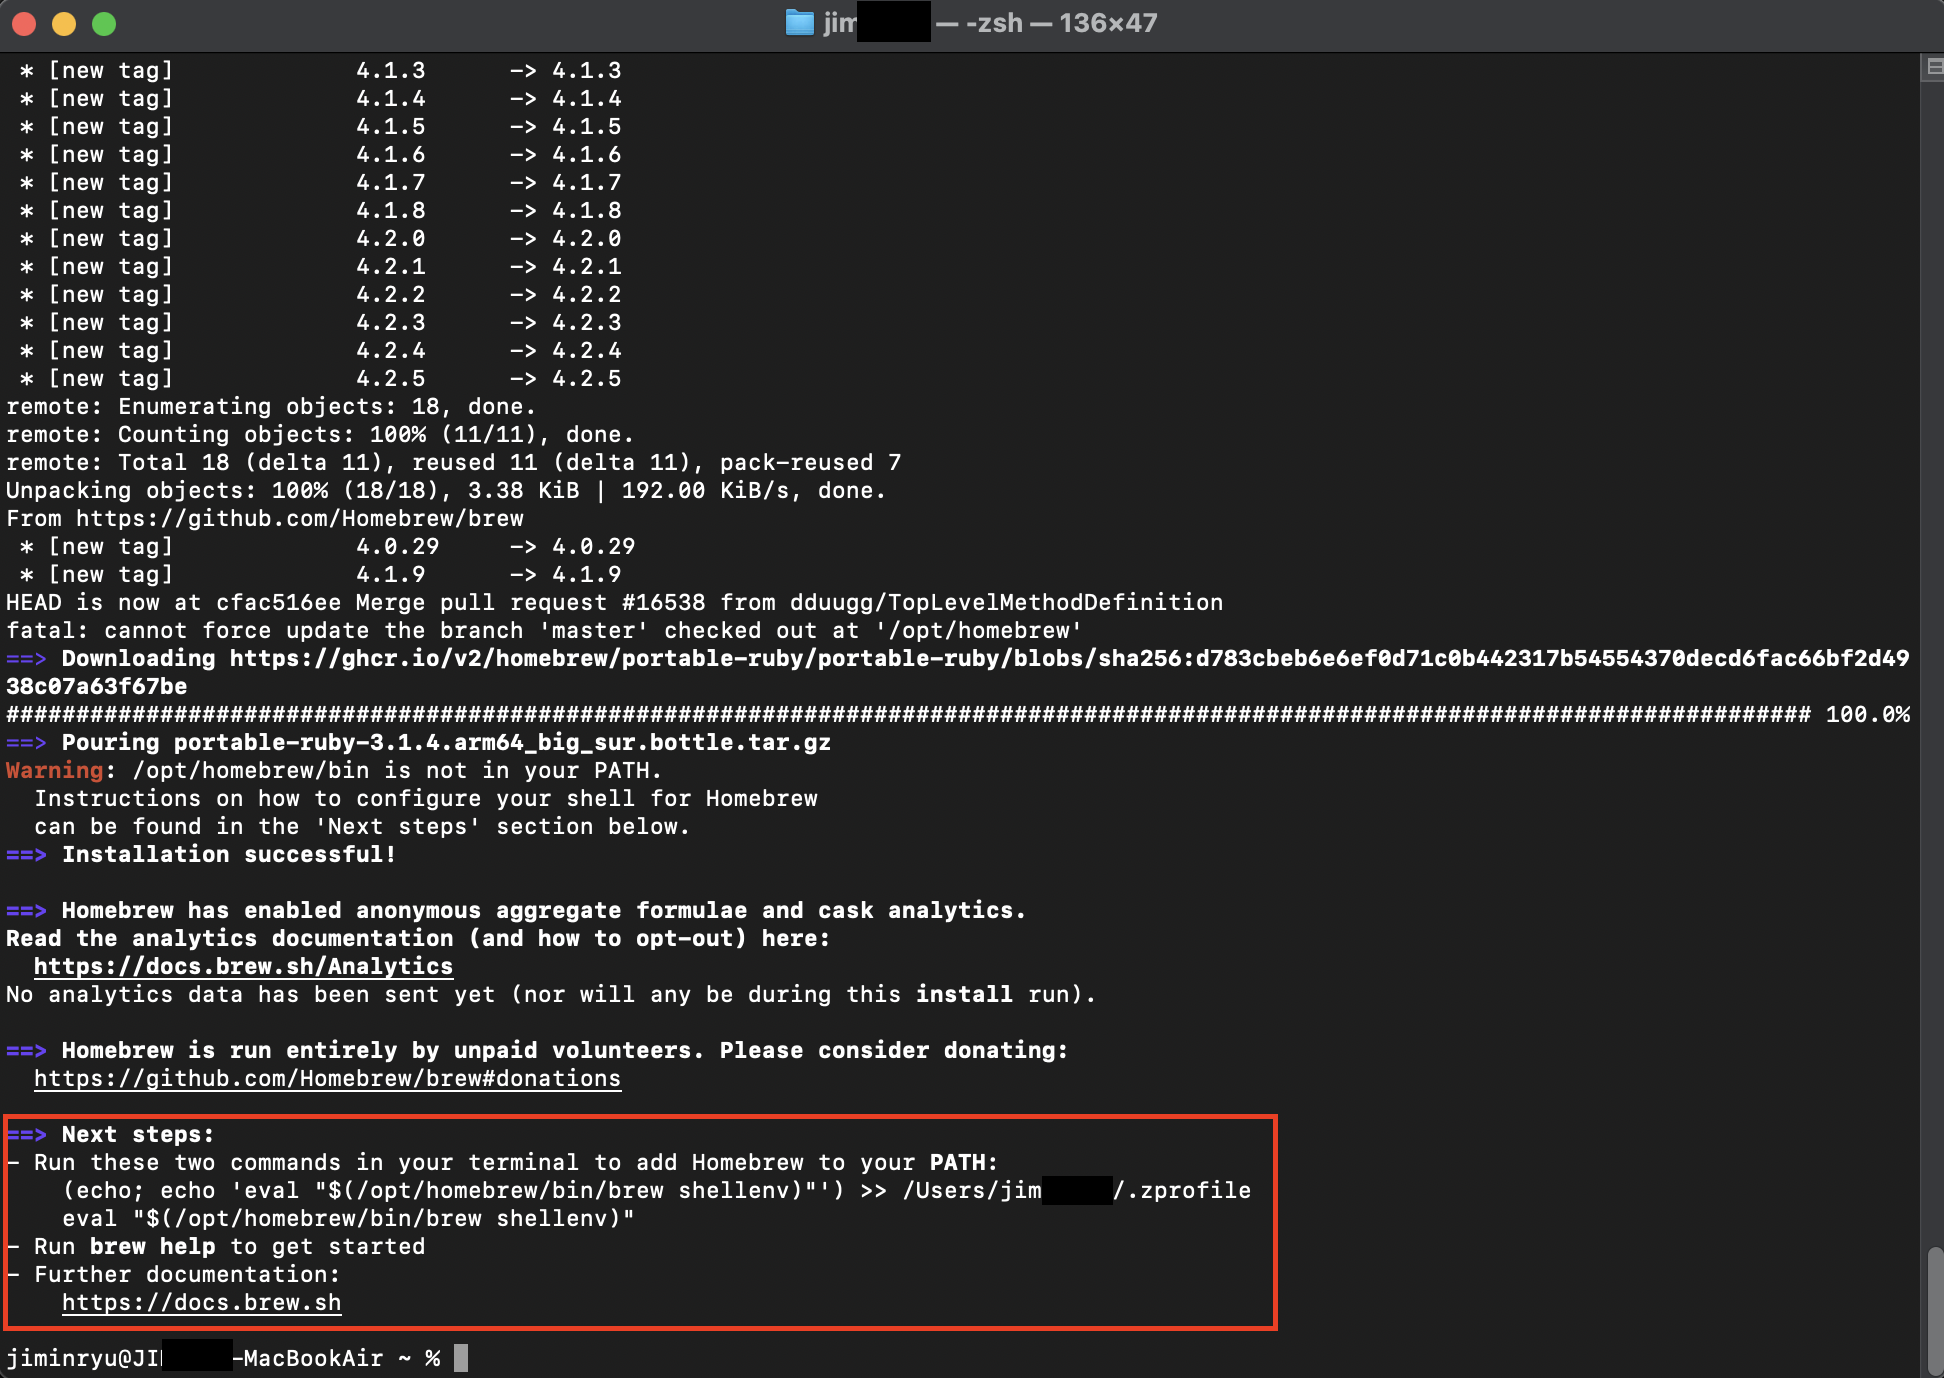
Task: Minimize the terminal with the yellow button
Action: click(64, 23)
